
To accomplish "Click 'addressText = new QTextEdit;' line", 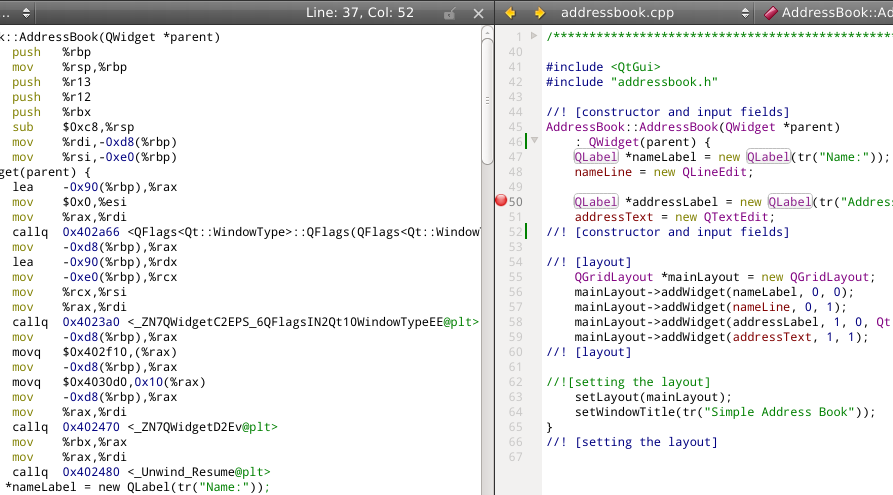I will (x=674, y=217).
